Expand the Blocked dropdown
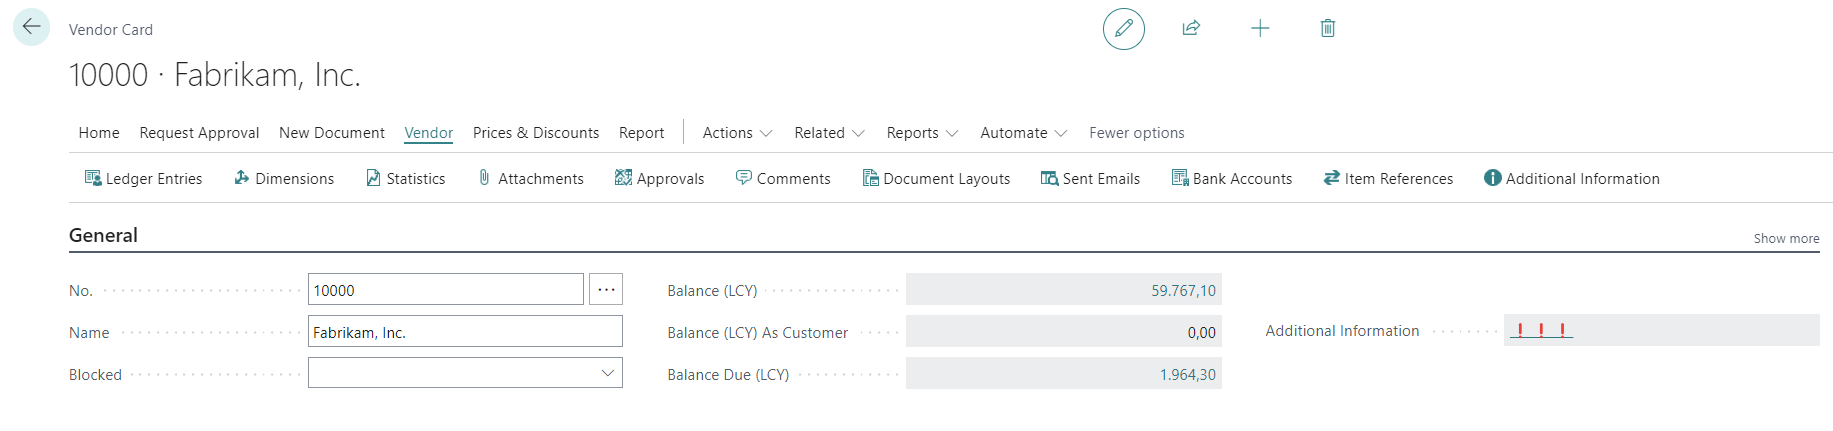This screenshot has height=431, width=1833. tap(607, 373)
